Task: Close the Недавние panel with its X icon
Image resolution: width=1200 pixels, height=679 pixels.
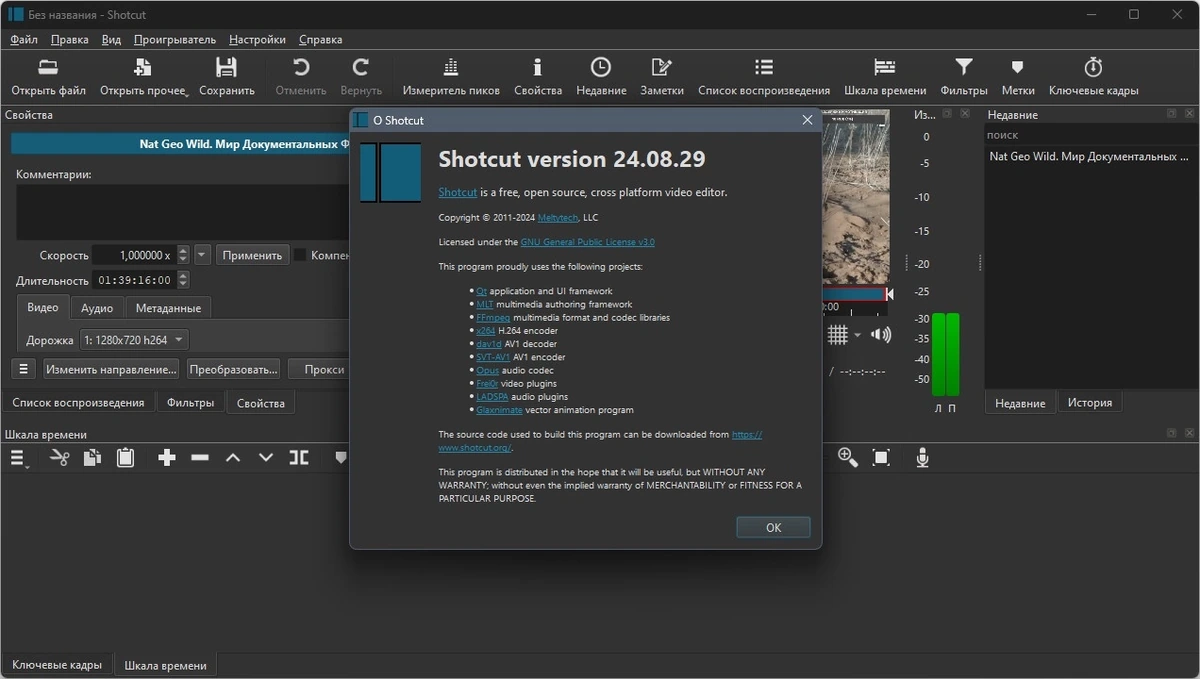Action: (x=1190, y=114)
